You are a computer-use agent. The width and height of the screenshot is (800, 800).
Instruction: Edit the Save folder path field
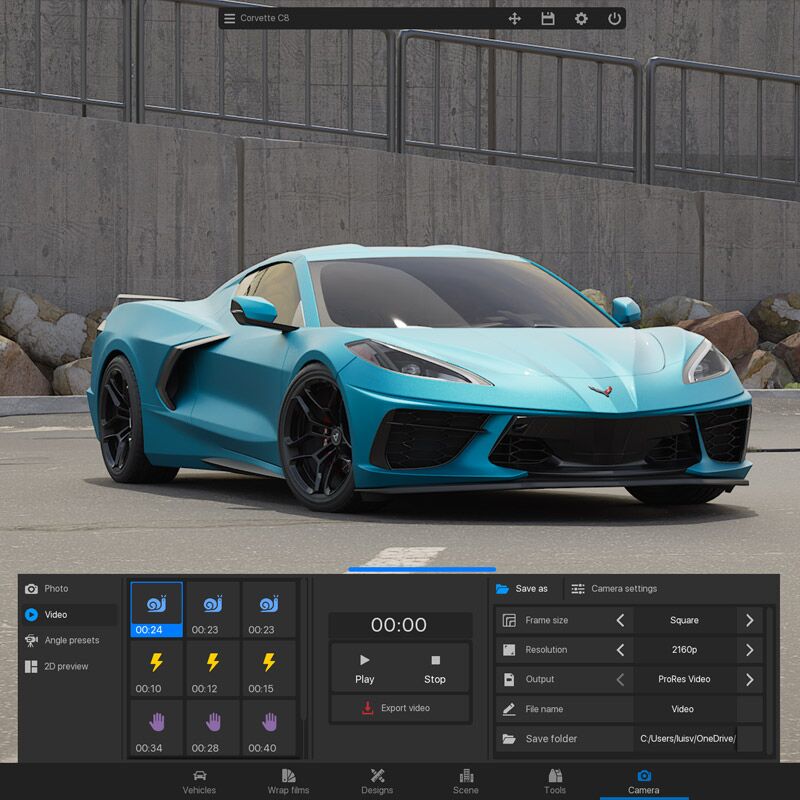[x=690, y=738]
